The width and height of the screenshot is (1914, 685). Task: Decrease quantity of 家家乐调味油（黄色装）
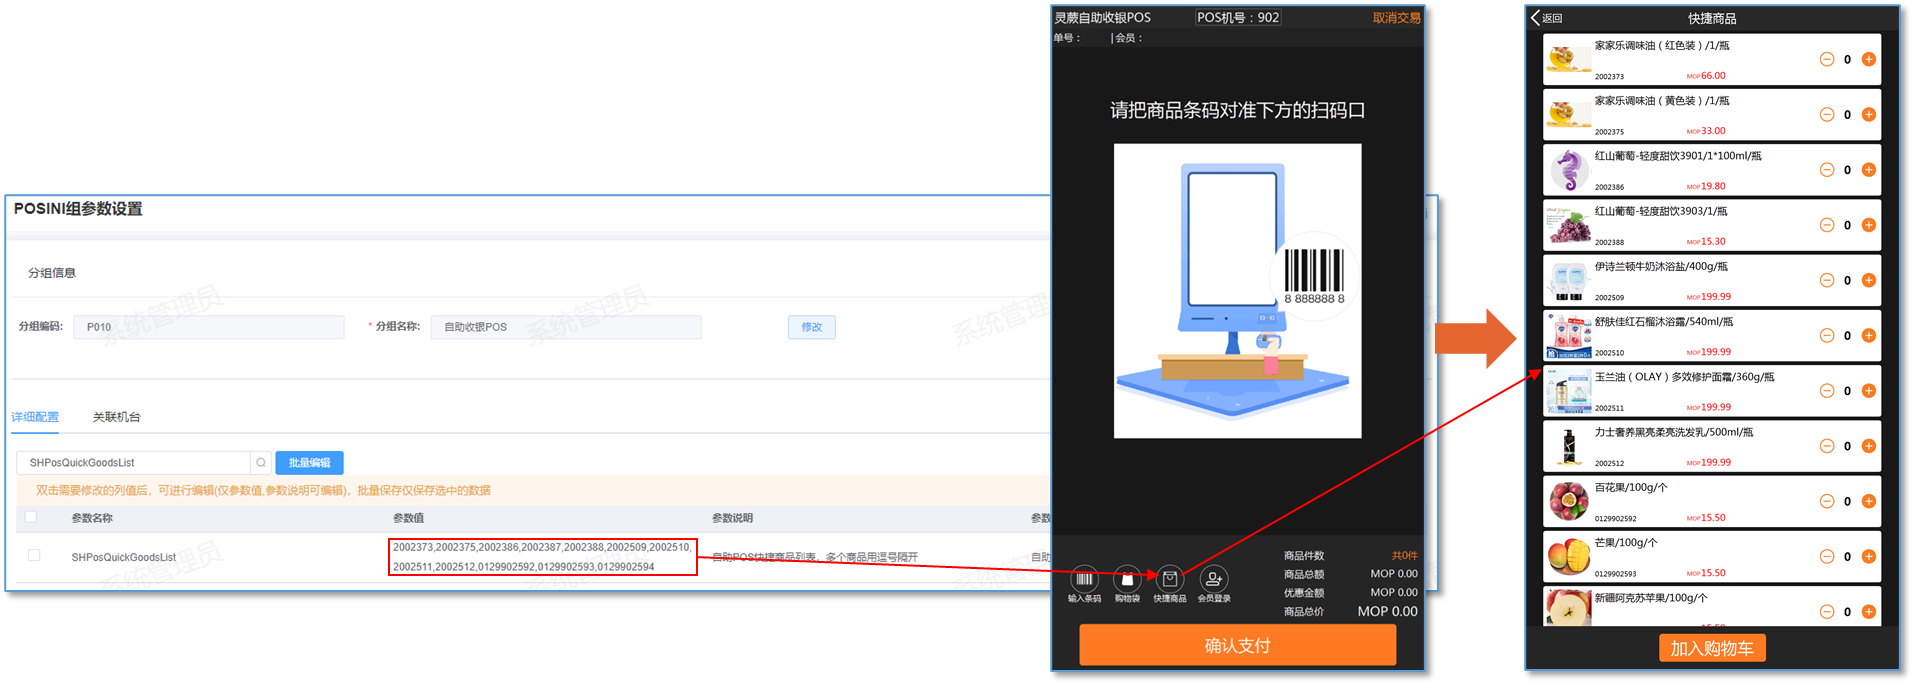(x=1826, y=115)
